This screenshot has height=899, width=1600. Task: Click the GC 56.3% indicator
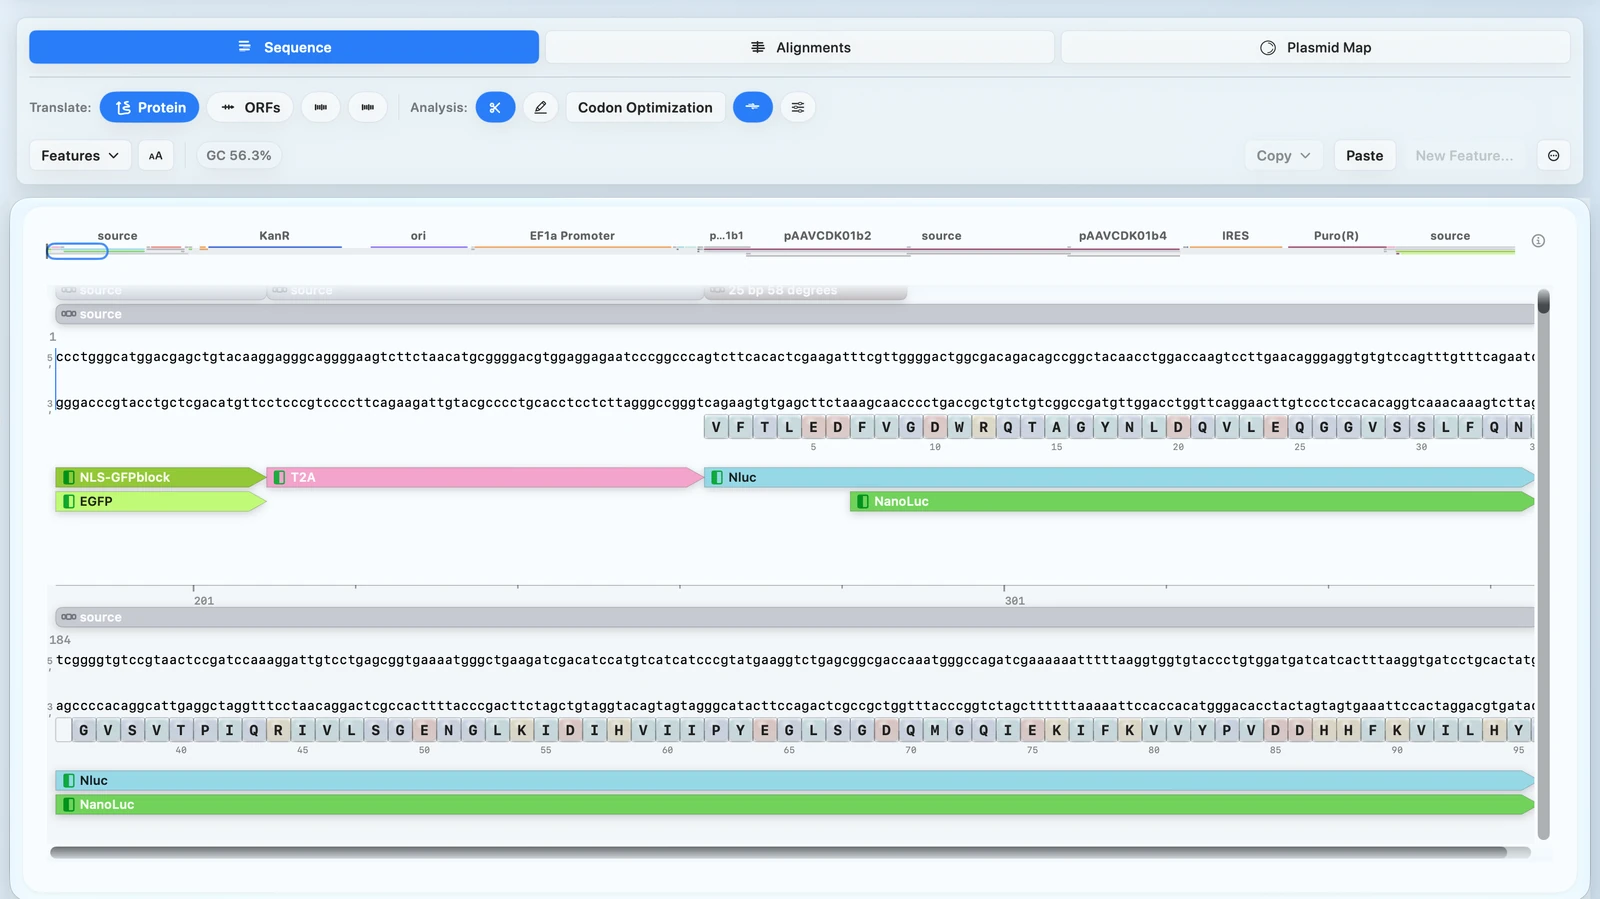pos(239,155)
